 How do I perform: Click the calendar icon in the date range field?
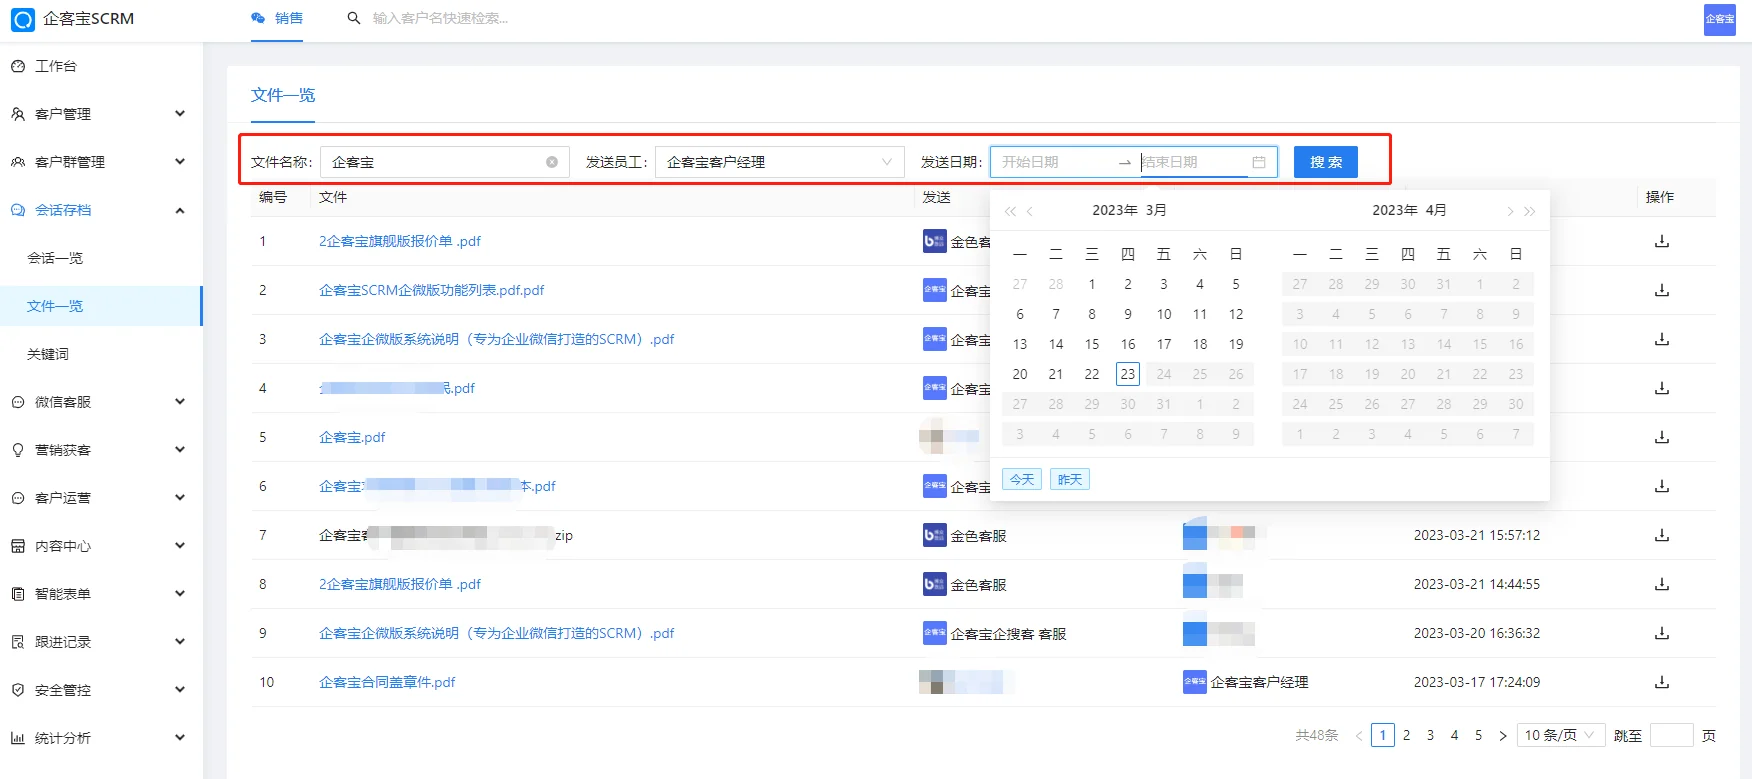(x=1259, y=162)
